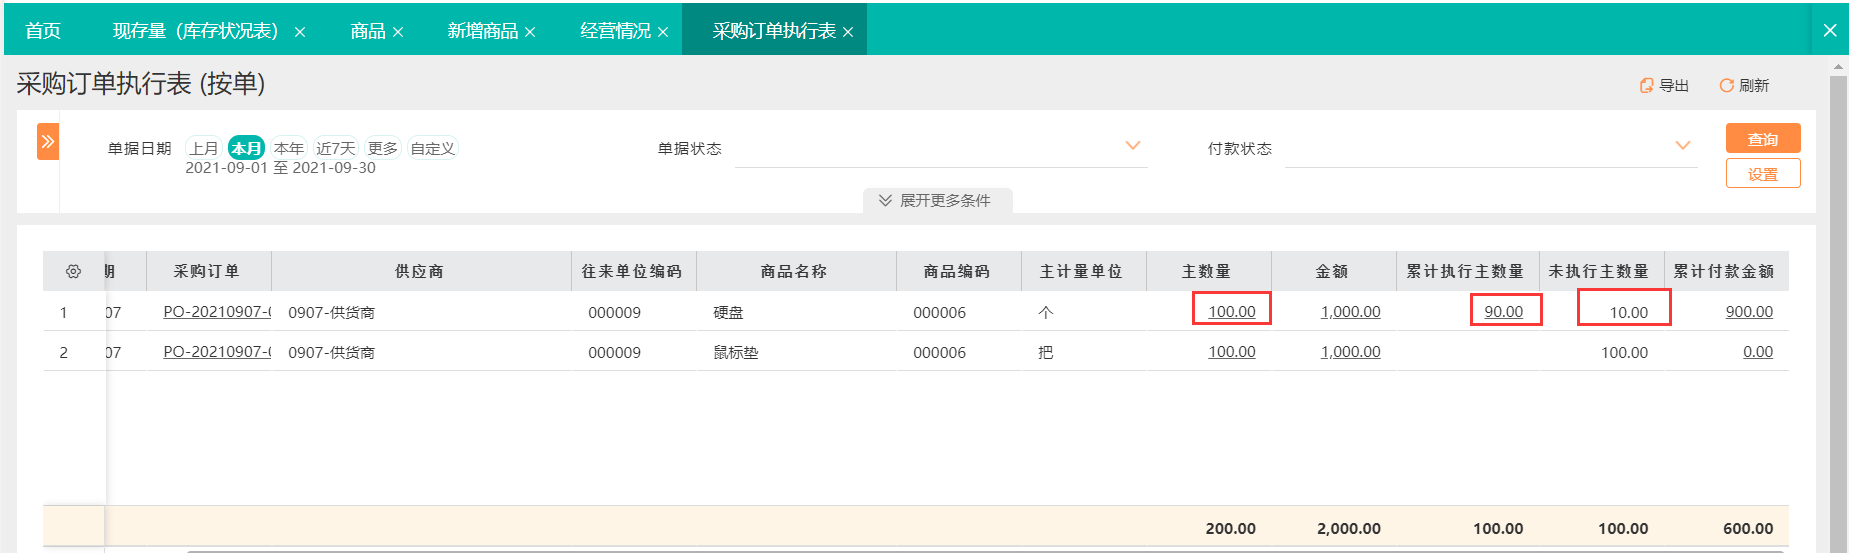Screen dimensions: 1849x553
Task: Close the 采购订单执行表 tab
Action: pos(848,32)
